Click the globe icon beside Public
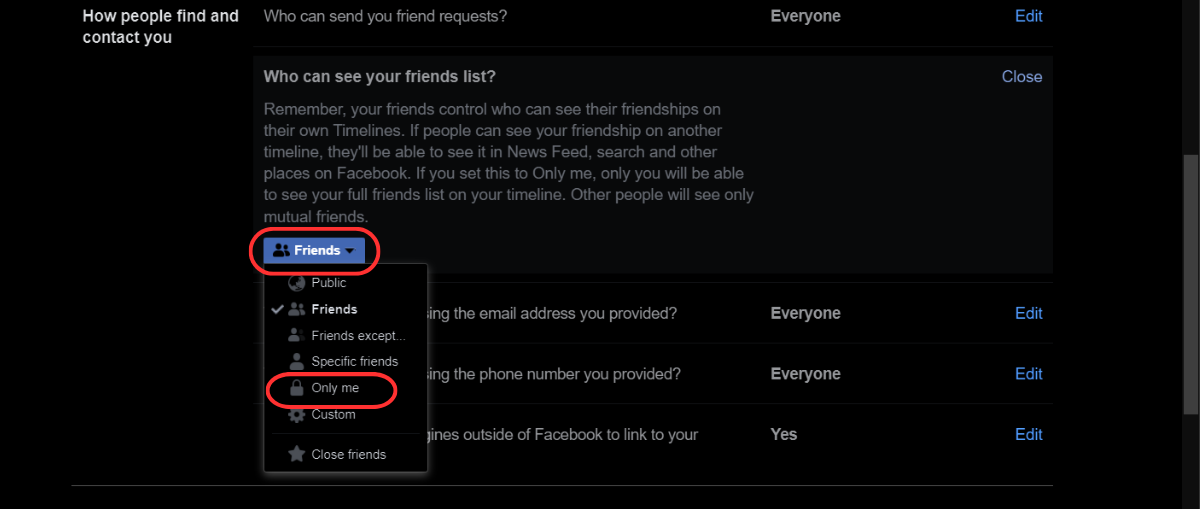1200x509 pixels. click(296, 283)
